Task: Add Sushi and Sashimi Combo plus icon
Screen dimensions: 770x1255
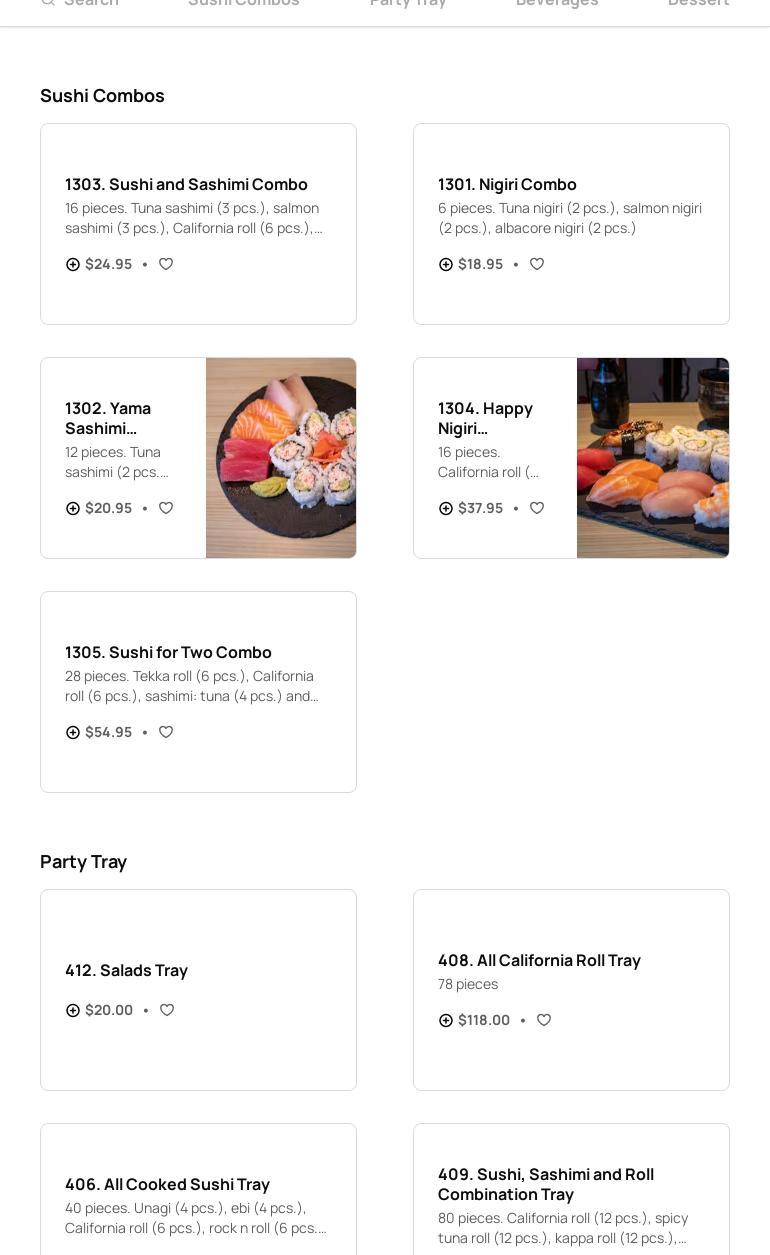Action: pos(73,264)
